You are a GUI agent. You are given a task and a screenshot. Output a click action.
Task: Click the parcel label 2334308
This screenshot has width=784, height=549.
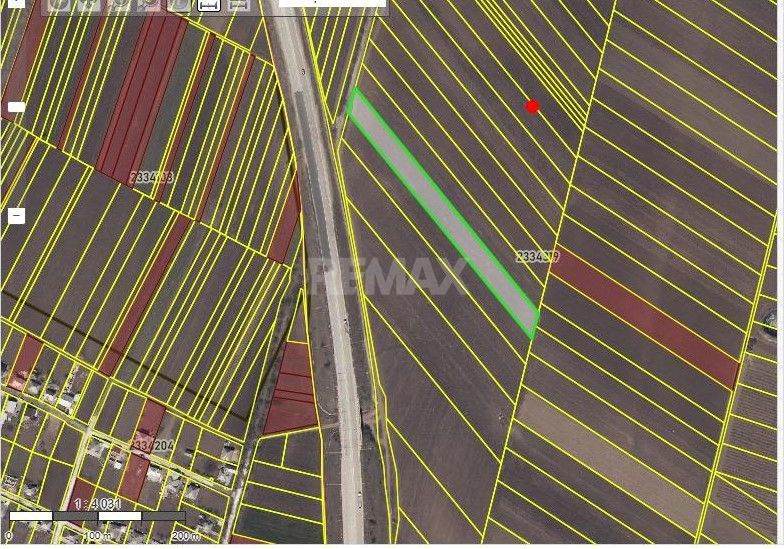pyautogui.click(x=152, y=178)
